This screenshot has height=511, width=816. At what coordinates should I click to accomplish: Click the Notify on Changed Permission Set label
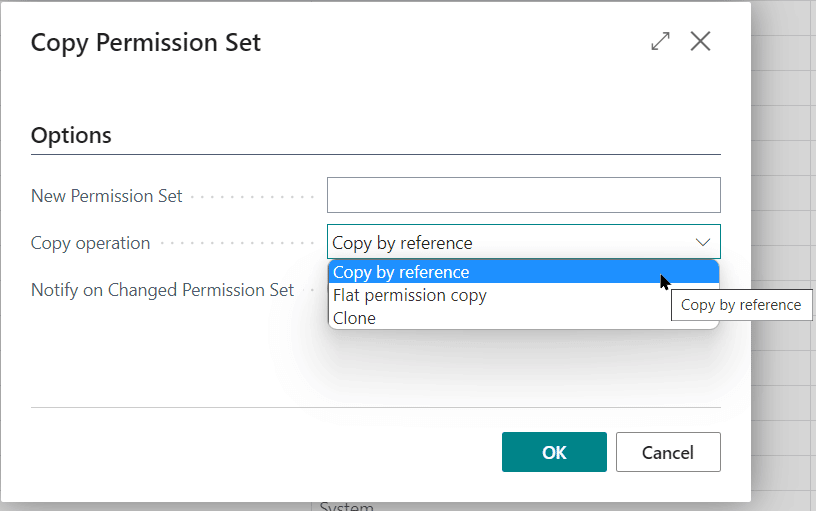tap(162, 290)
